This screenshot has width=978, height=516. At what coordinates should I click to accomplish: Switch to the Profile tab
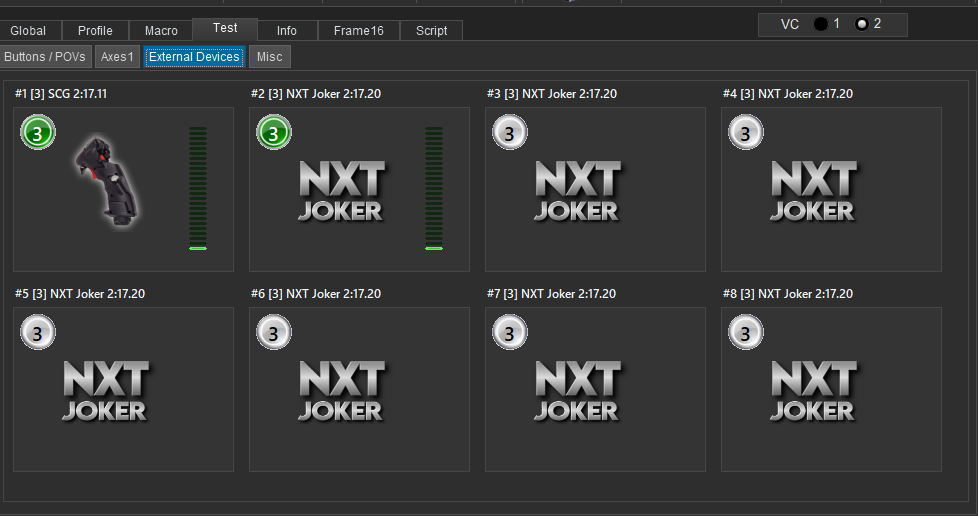[95, 31]
